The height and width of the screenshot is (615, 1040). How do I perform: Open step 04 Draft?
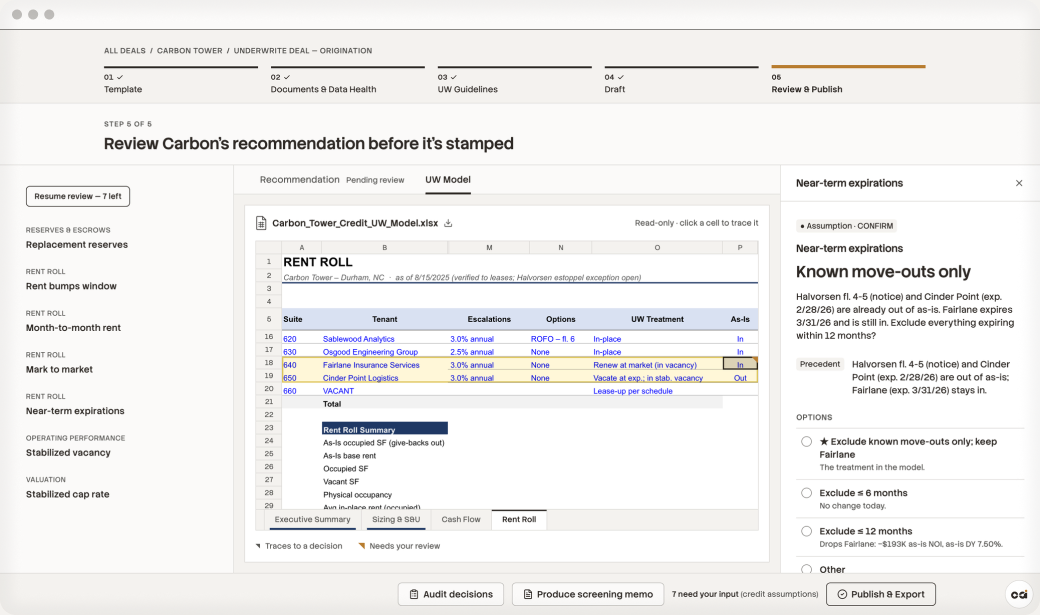(x=681, y=80)
